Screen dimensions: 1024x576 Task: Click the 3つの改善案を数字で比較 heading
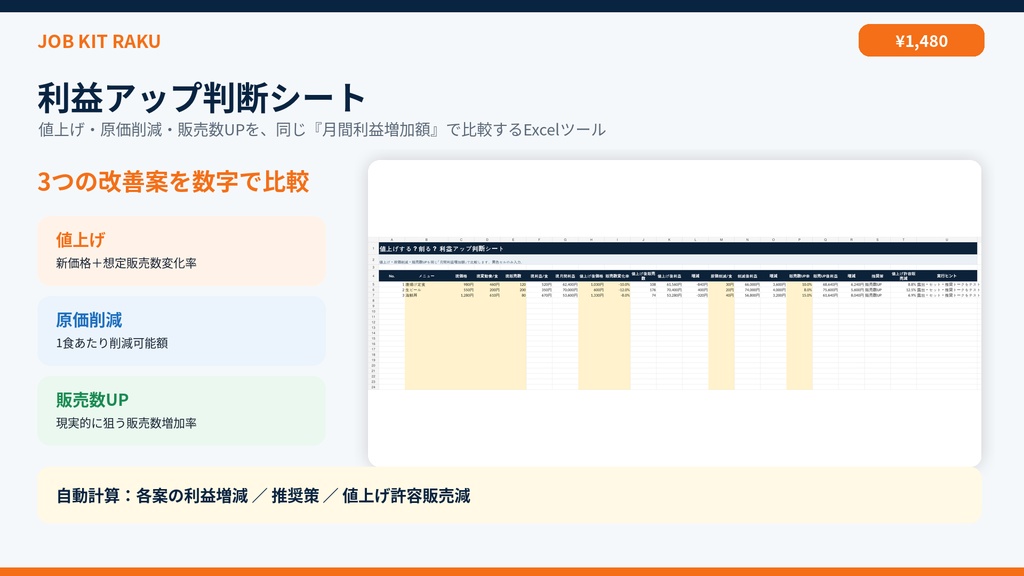[173, 182]
